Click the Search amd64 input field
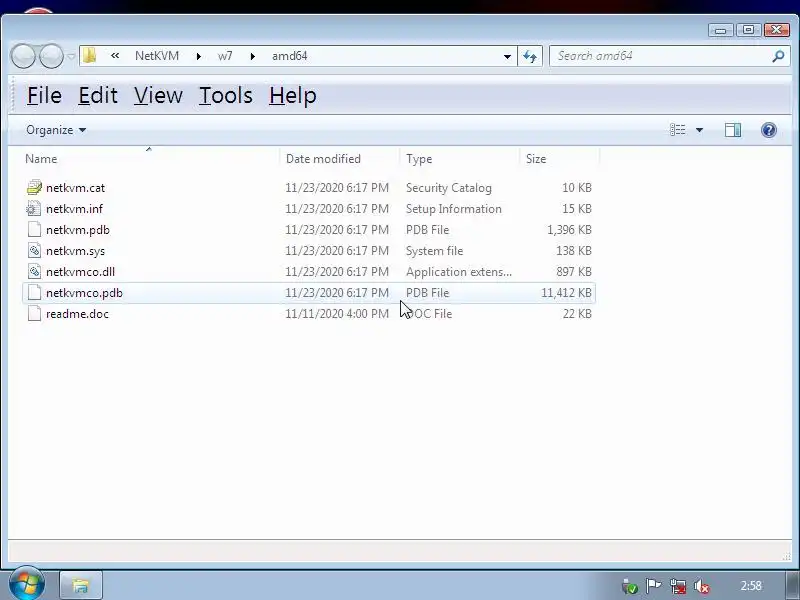The width and height of the screenshot is (800, 600). click(x=662, y=56)
